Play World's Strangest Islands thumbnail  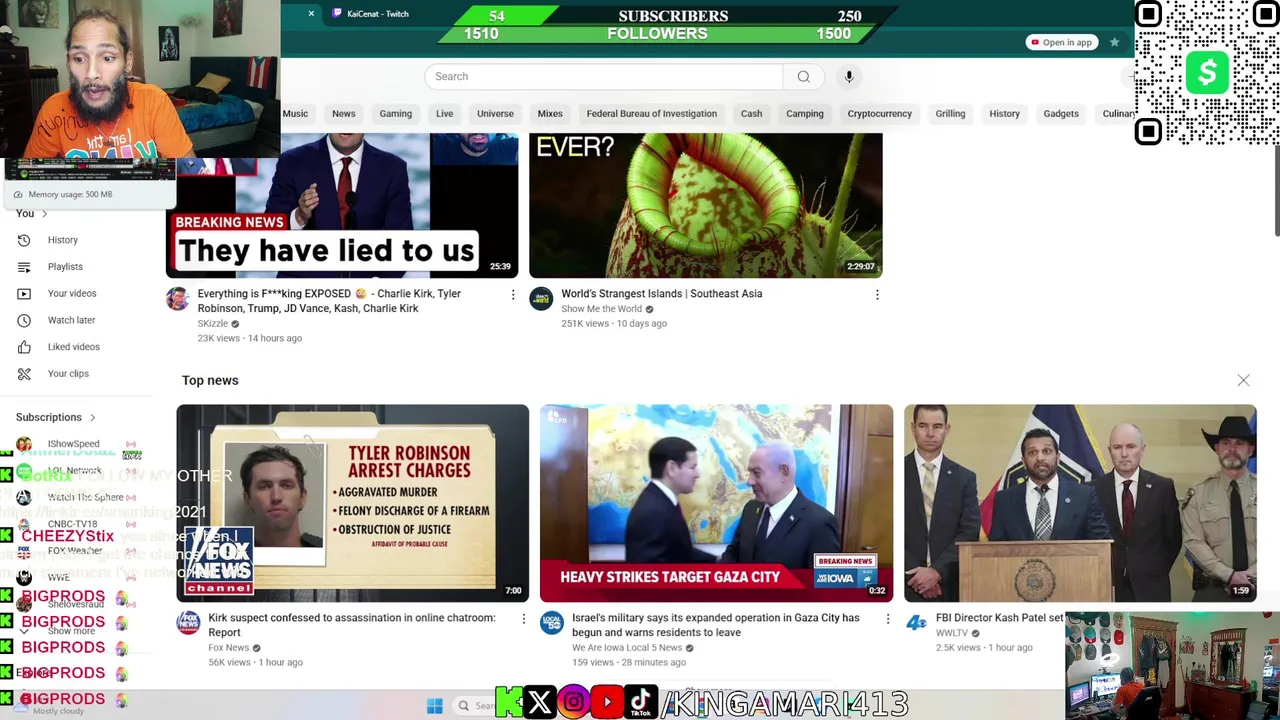[x=706, y=205]
